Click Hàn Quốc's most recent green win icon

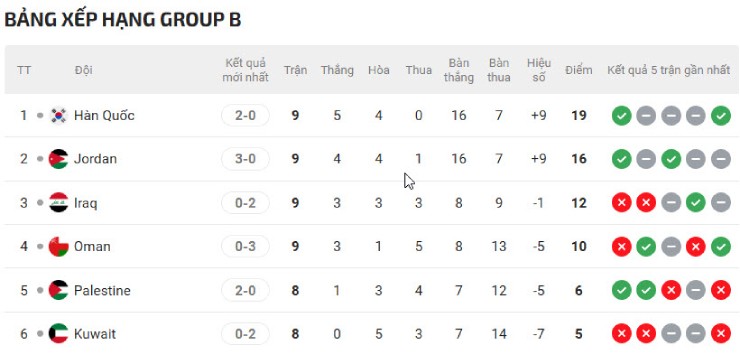(x=622, y=116)
